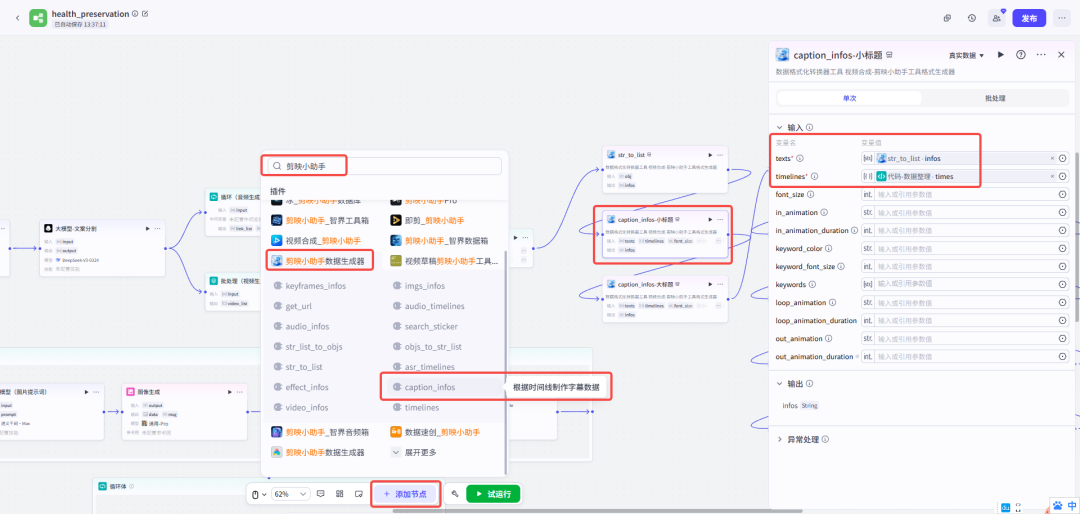The width and height of the screenshot is (1080, 514).
Task: Open the green workflow logo icon
Action: (x=38, y=18)
